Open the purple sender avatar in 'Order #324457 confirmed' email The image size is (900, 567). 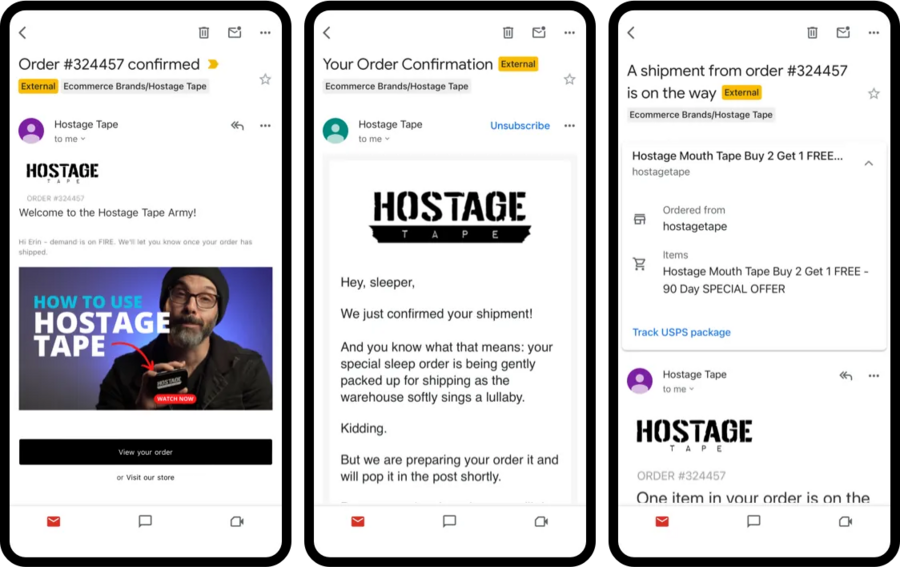click(x=32, y=131)
